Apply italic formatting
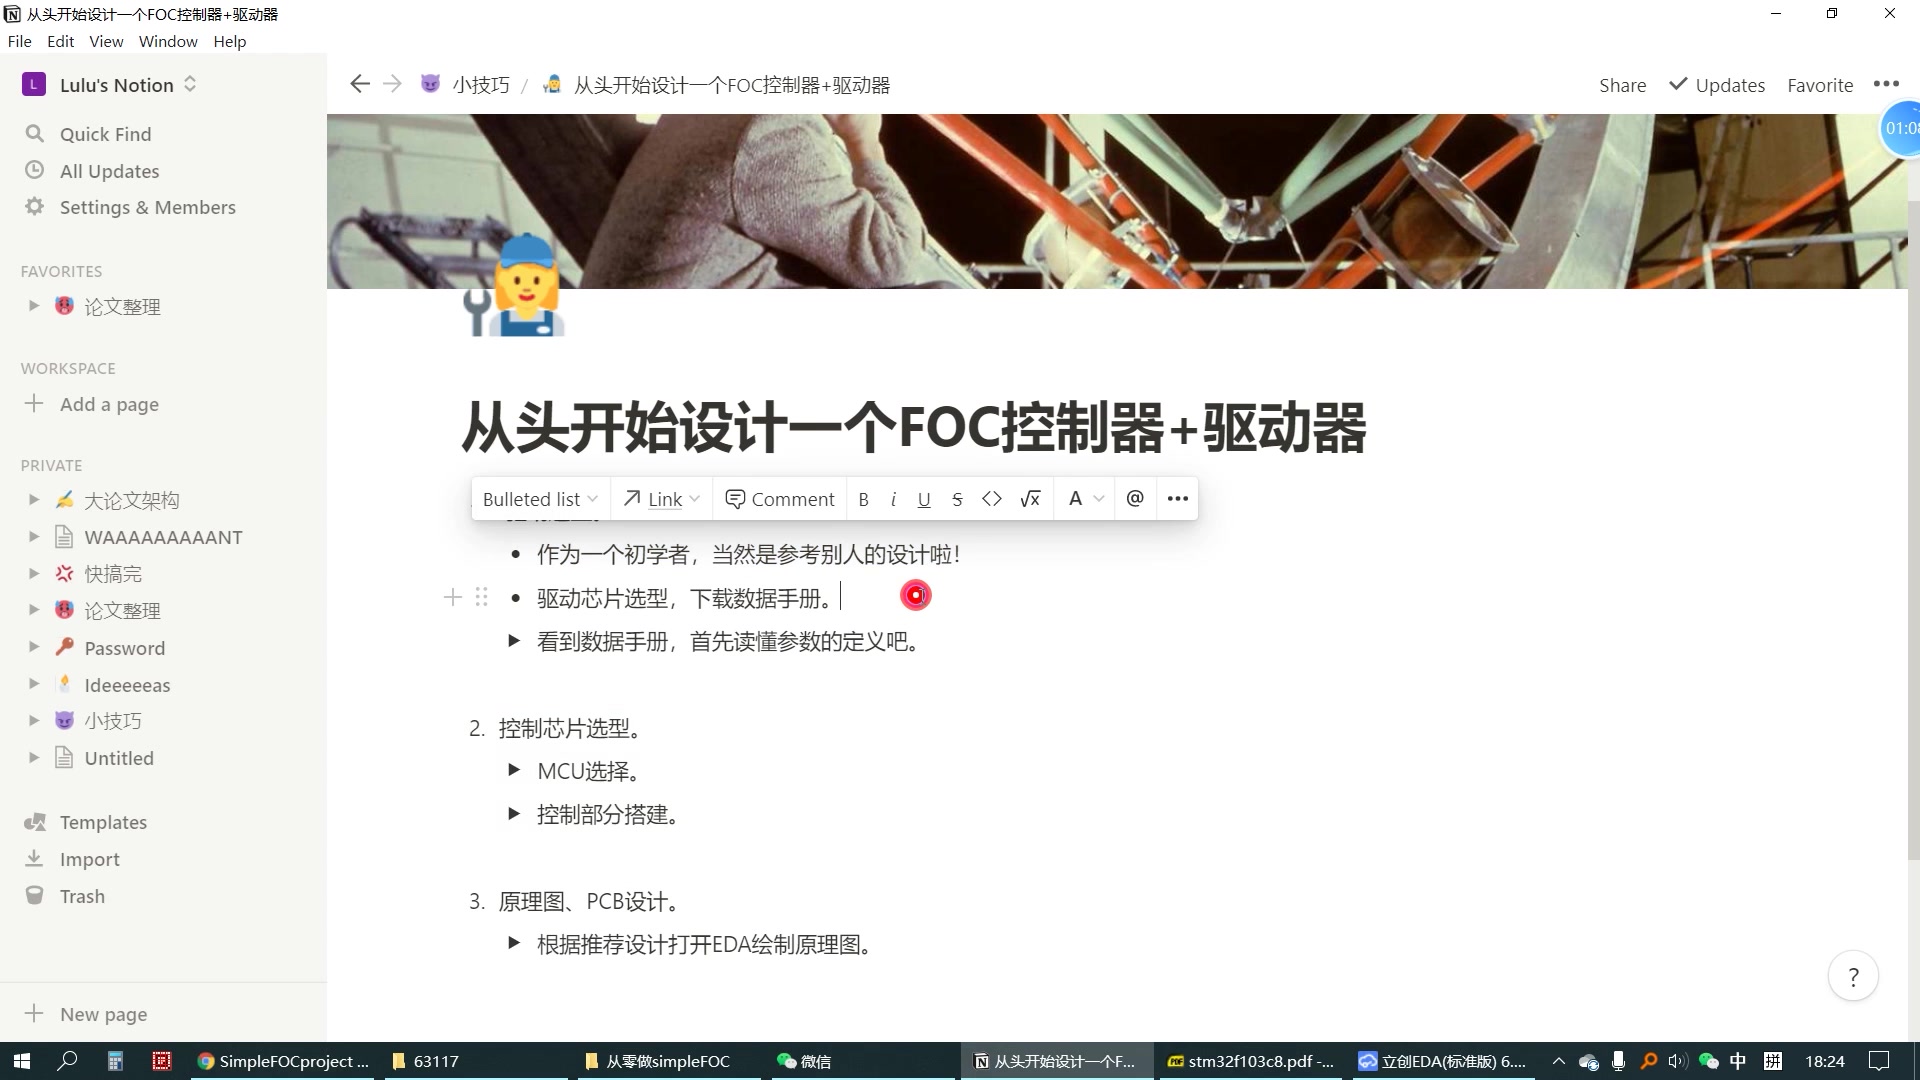 coord(893,498)
